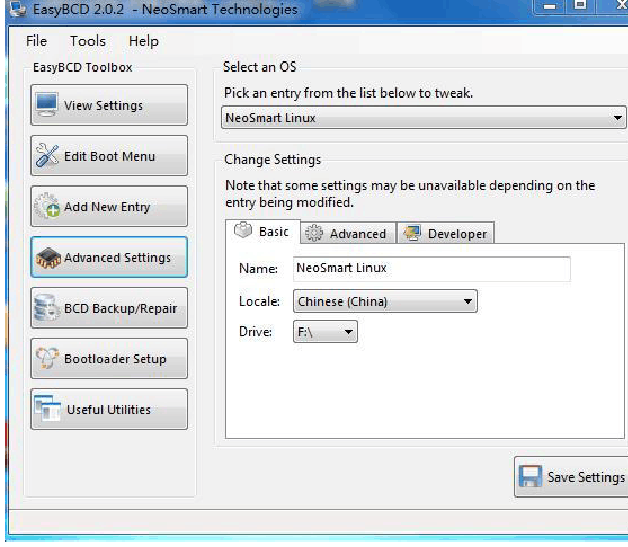Click the Name field containing NeoSmart Linux
628x547 pixels.
432,268
